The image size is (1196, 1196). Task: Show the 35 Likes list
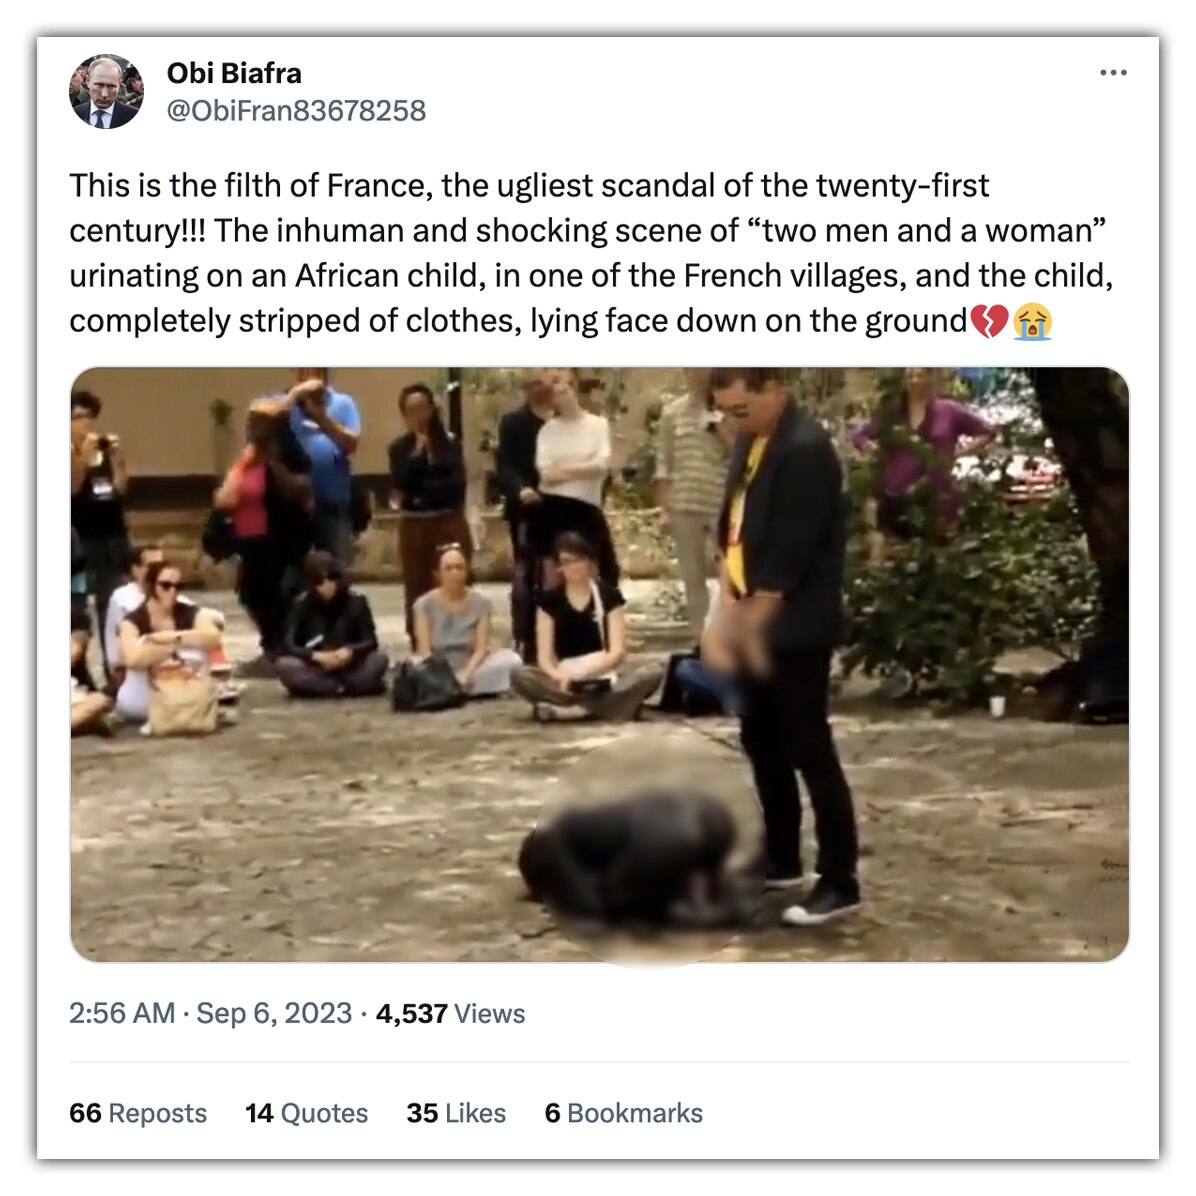pyautogui.click(x=456, y=1113)
